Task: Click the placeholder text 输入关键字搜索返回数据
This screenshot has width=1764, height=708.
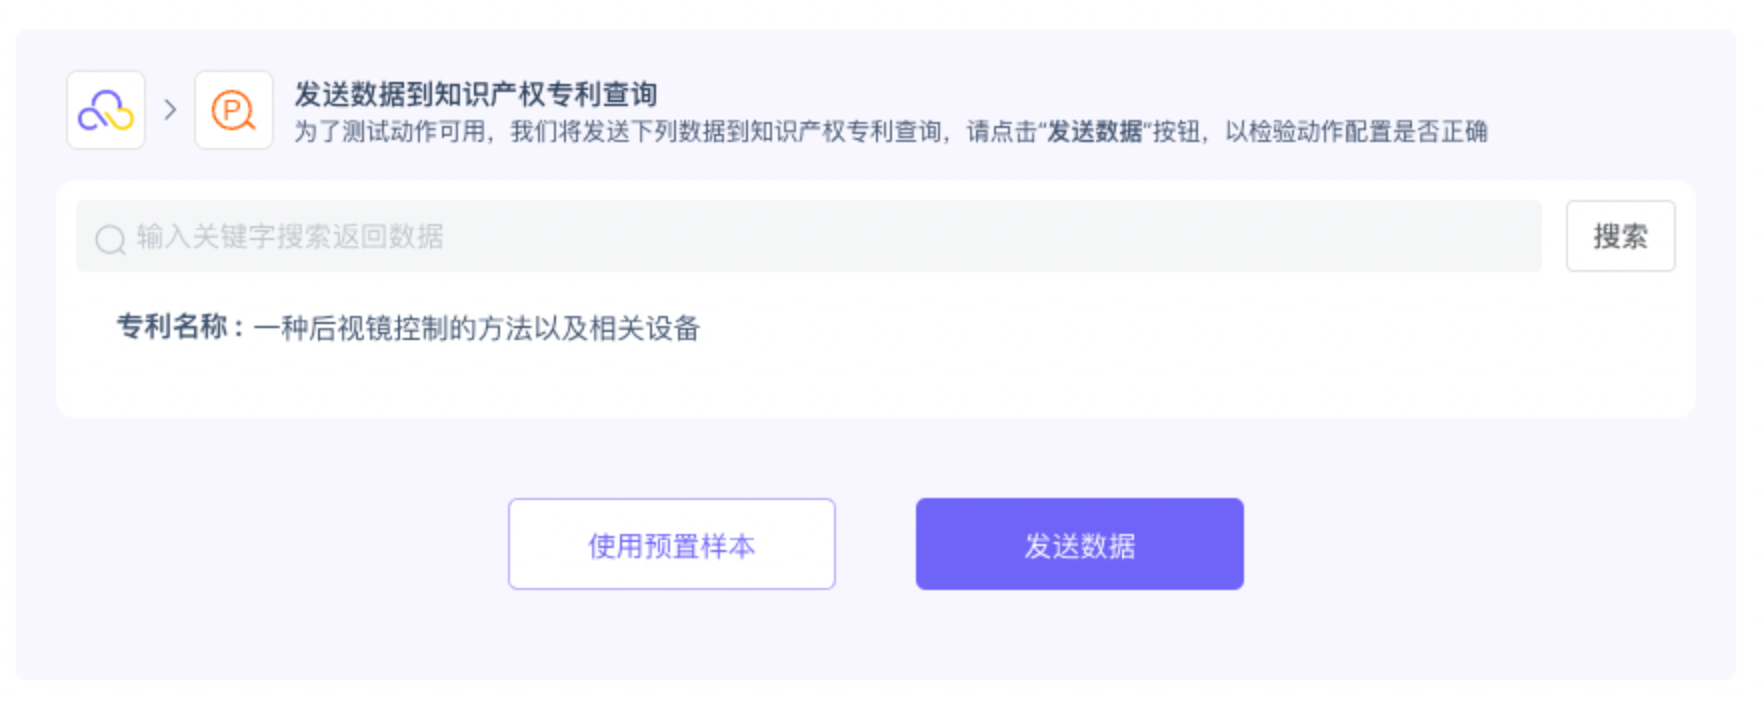Action: [x=290, y=237]
